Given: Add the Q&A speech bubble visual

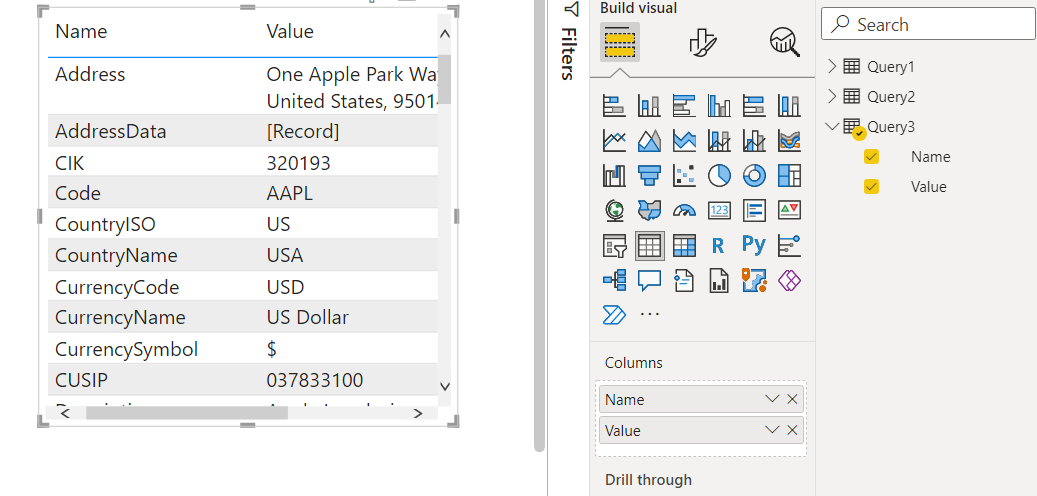Looking at the screenshot, I should coord(649,280).
